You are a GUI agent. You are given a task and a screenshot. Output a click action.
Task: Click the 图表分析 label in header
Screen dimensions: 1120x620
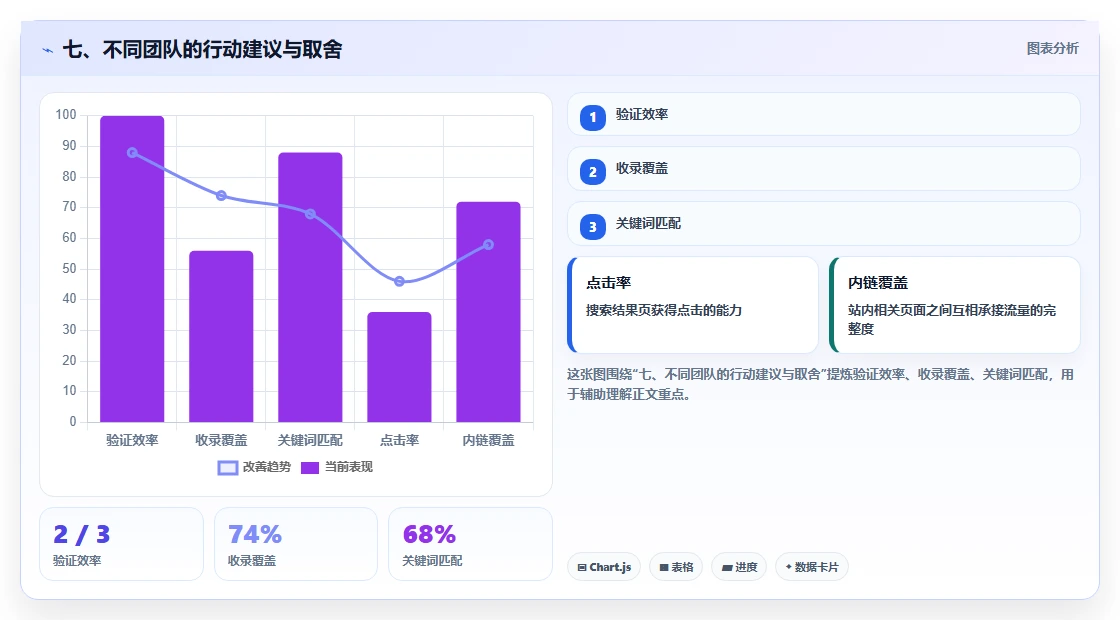(x=1052, y=49)
